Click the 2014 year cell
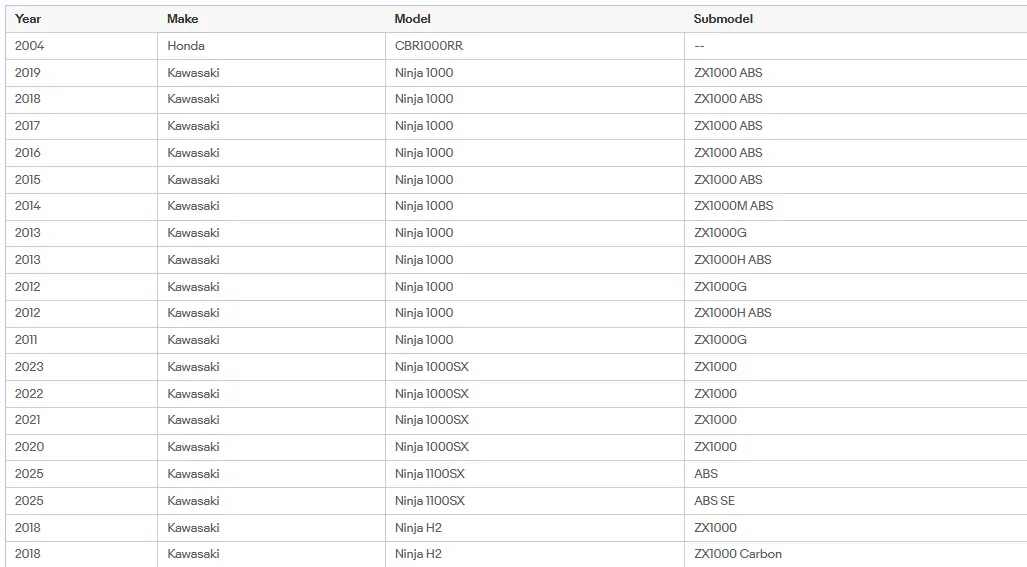Image resolution: width=1027 pixels, height=567 pixels. [x=28, y=206]
